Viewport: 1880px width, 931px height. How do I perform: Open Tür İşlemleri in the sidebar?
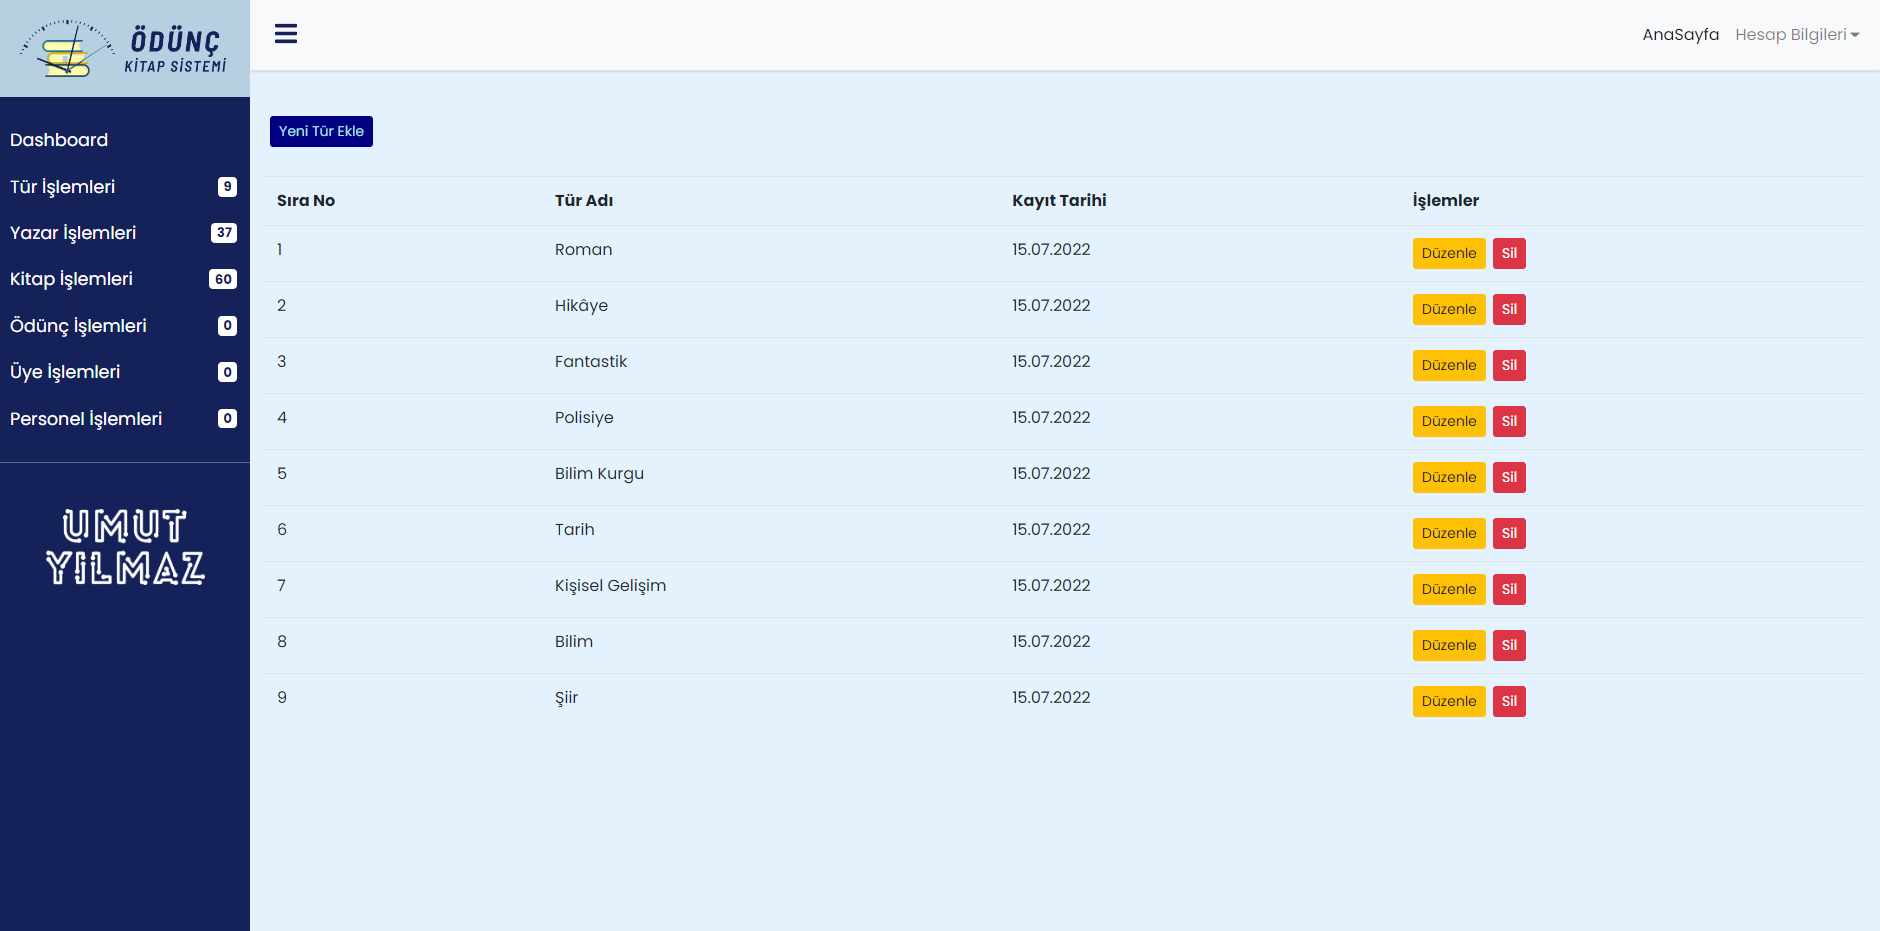pyautogui.click(x=63, y=187)
